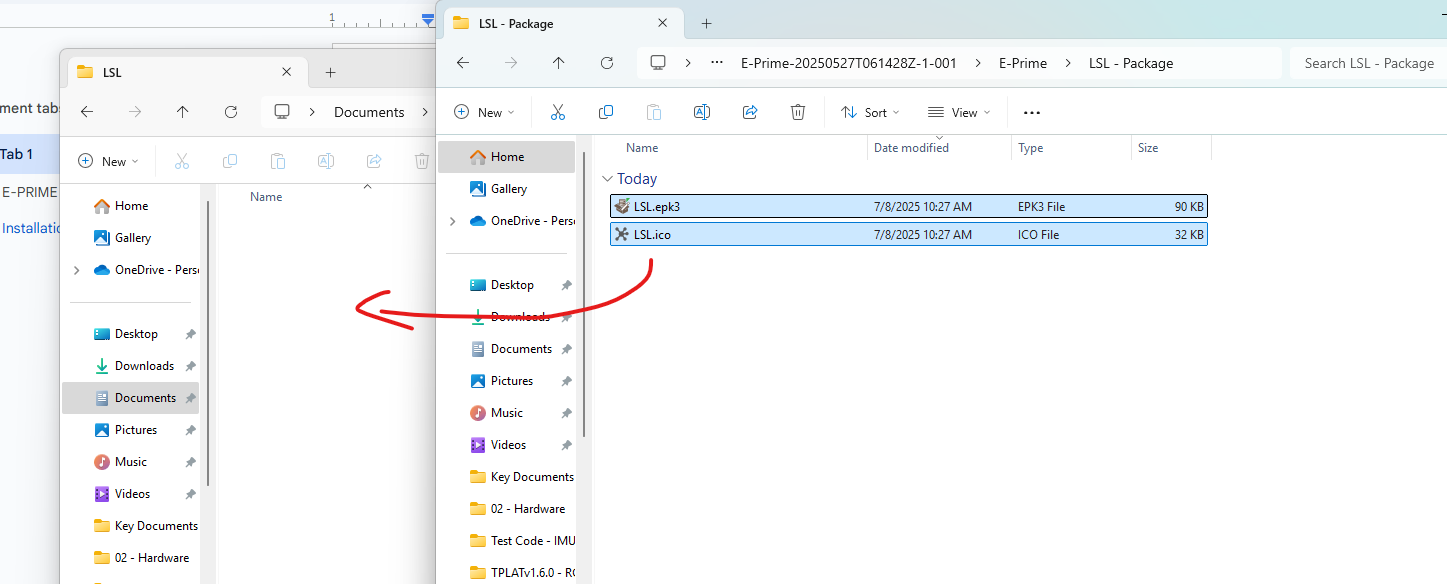Image resolution: width=1447 pixels, height=584 pixels.
Task: Open New dropdown in the LSL window
Action: tap(109, 161)
